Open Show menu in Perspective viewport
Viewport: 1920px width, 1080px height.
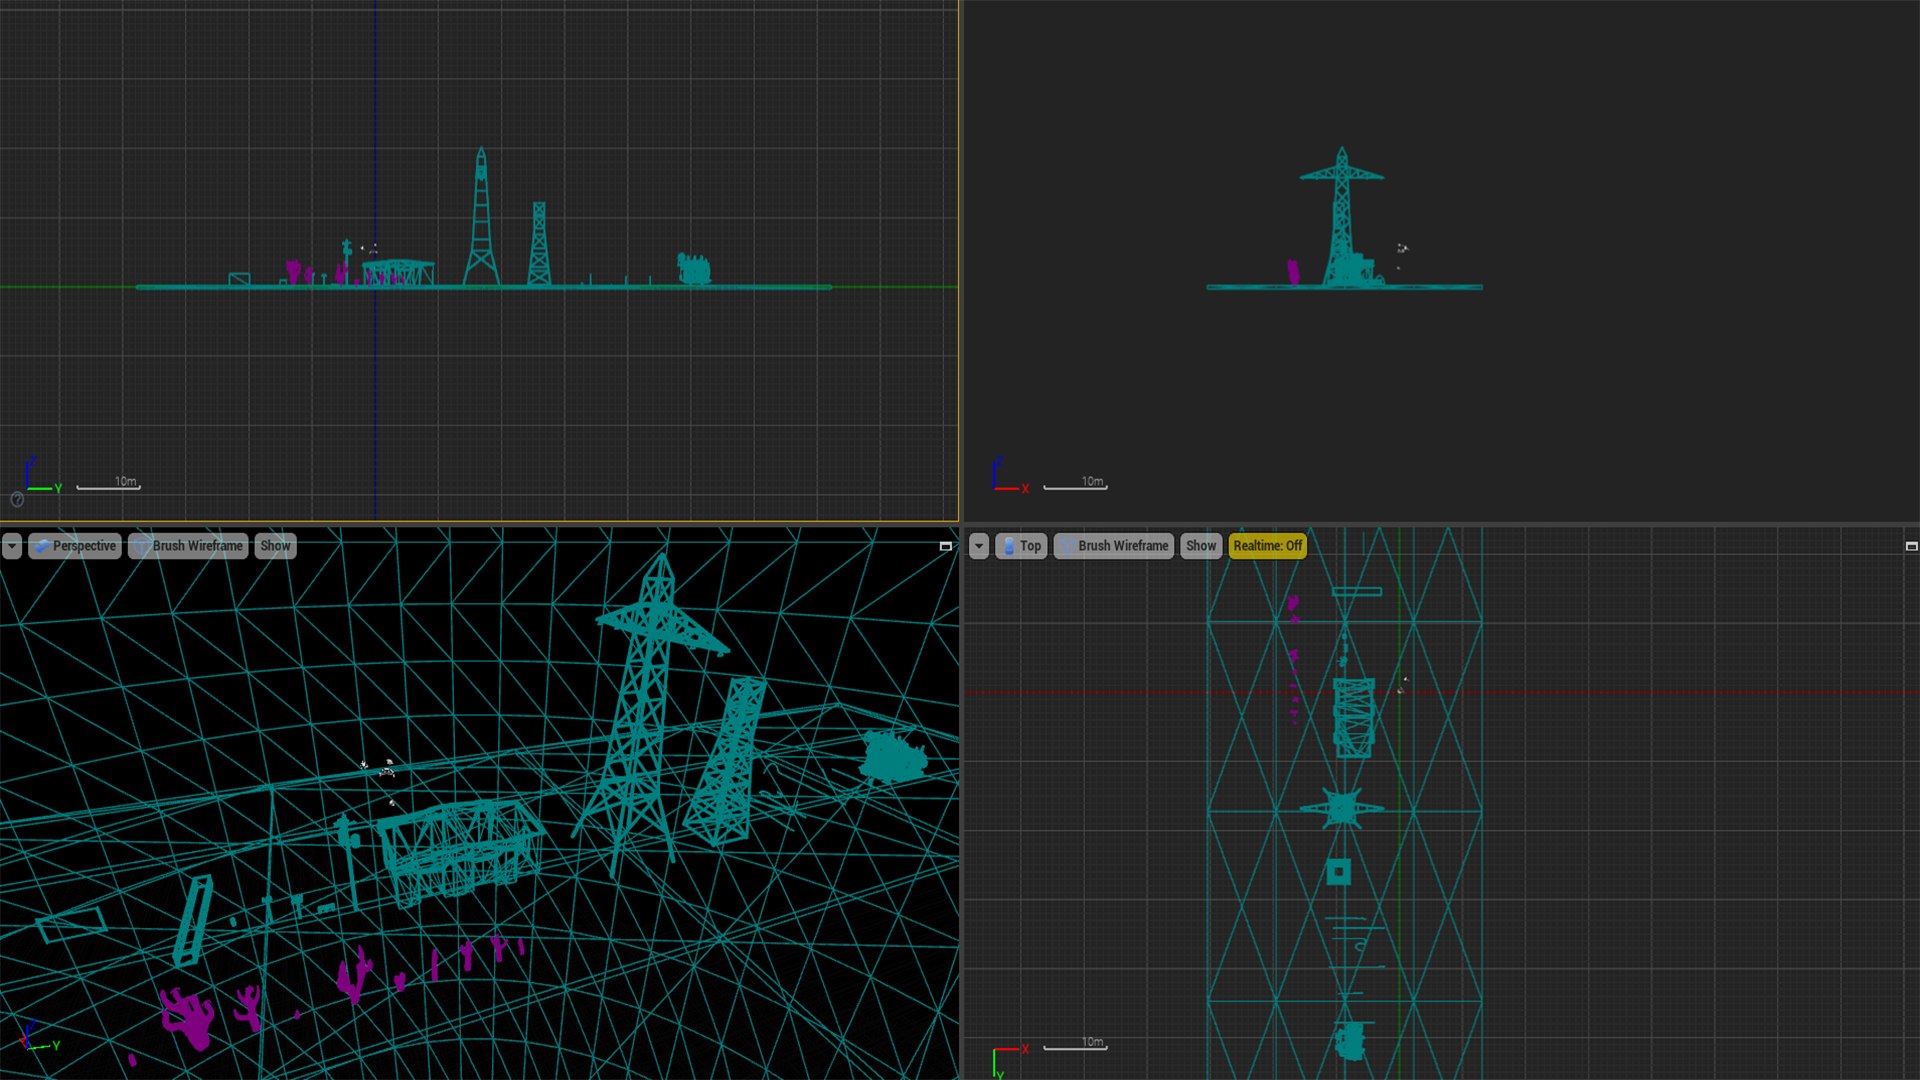275,546
